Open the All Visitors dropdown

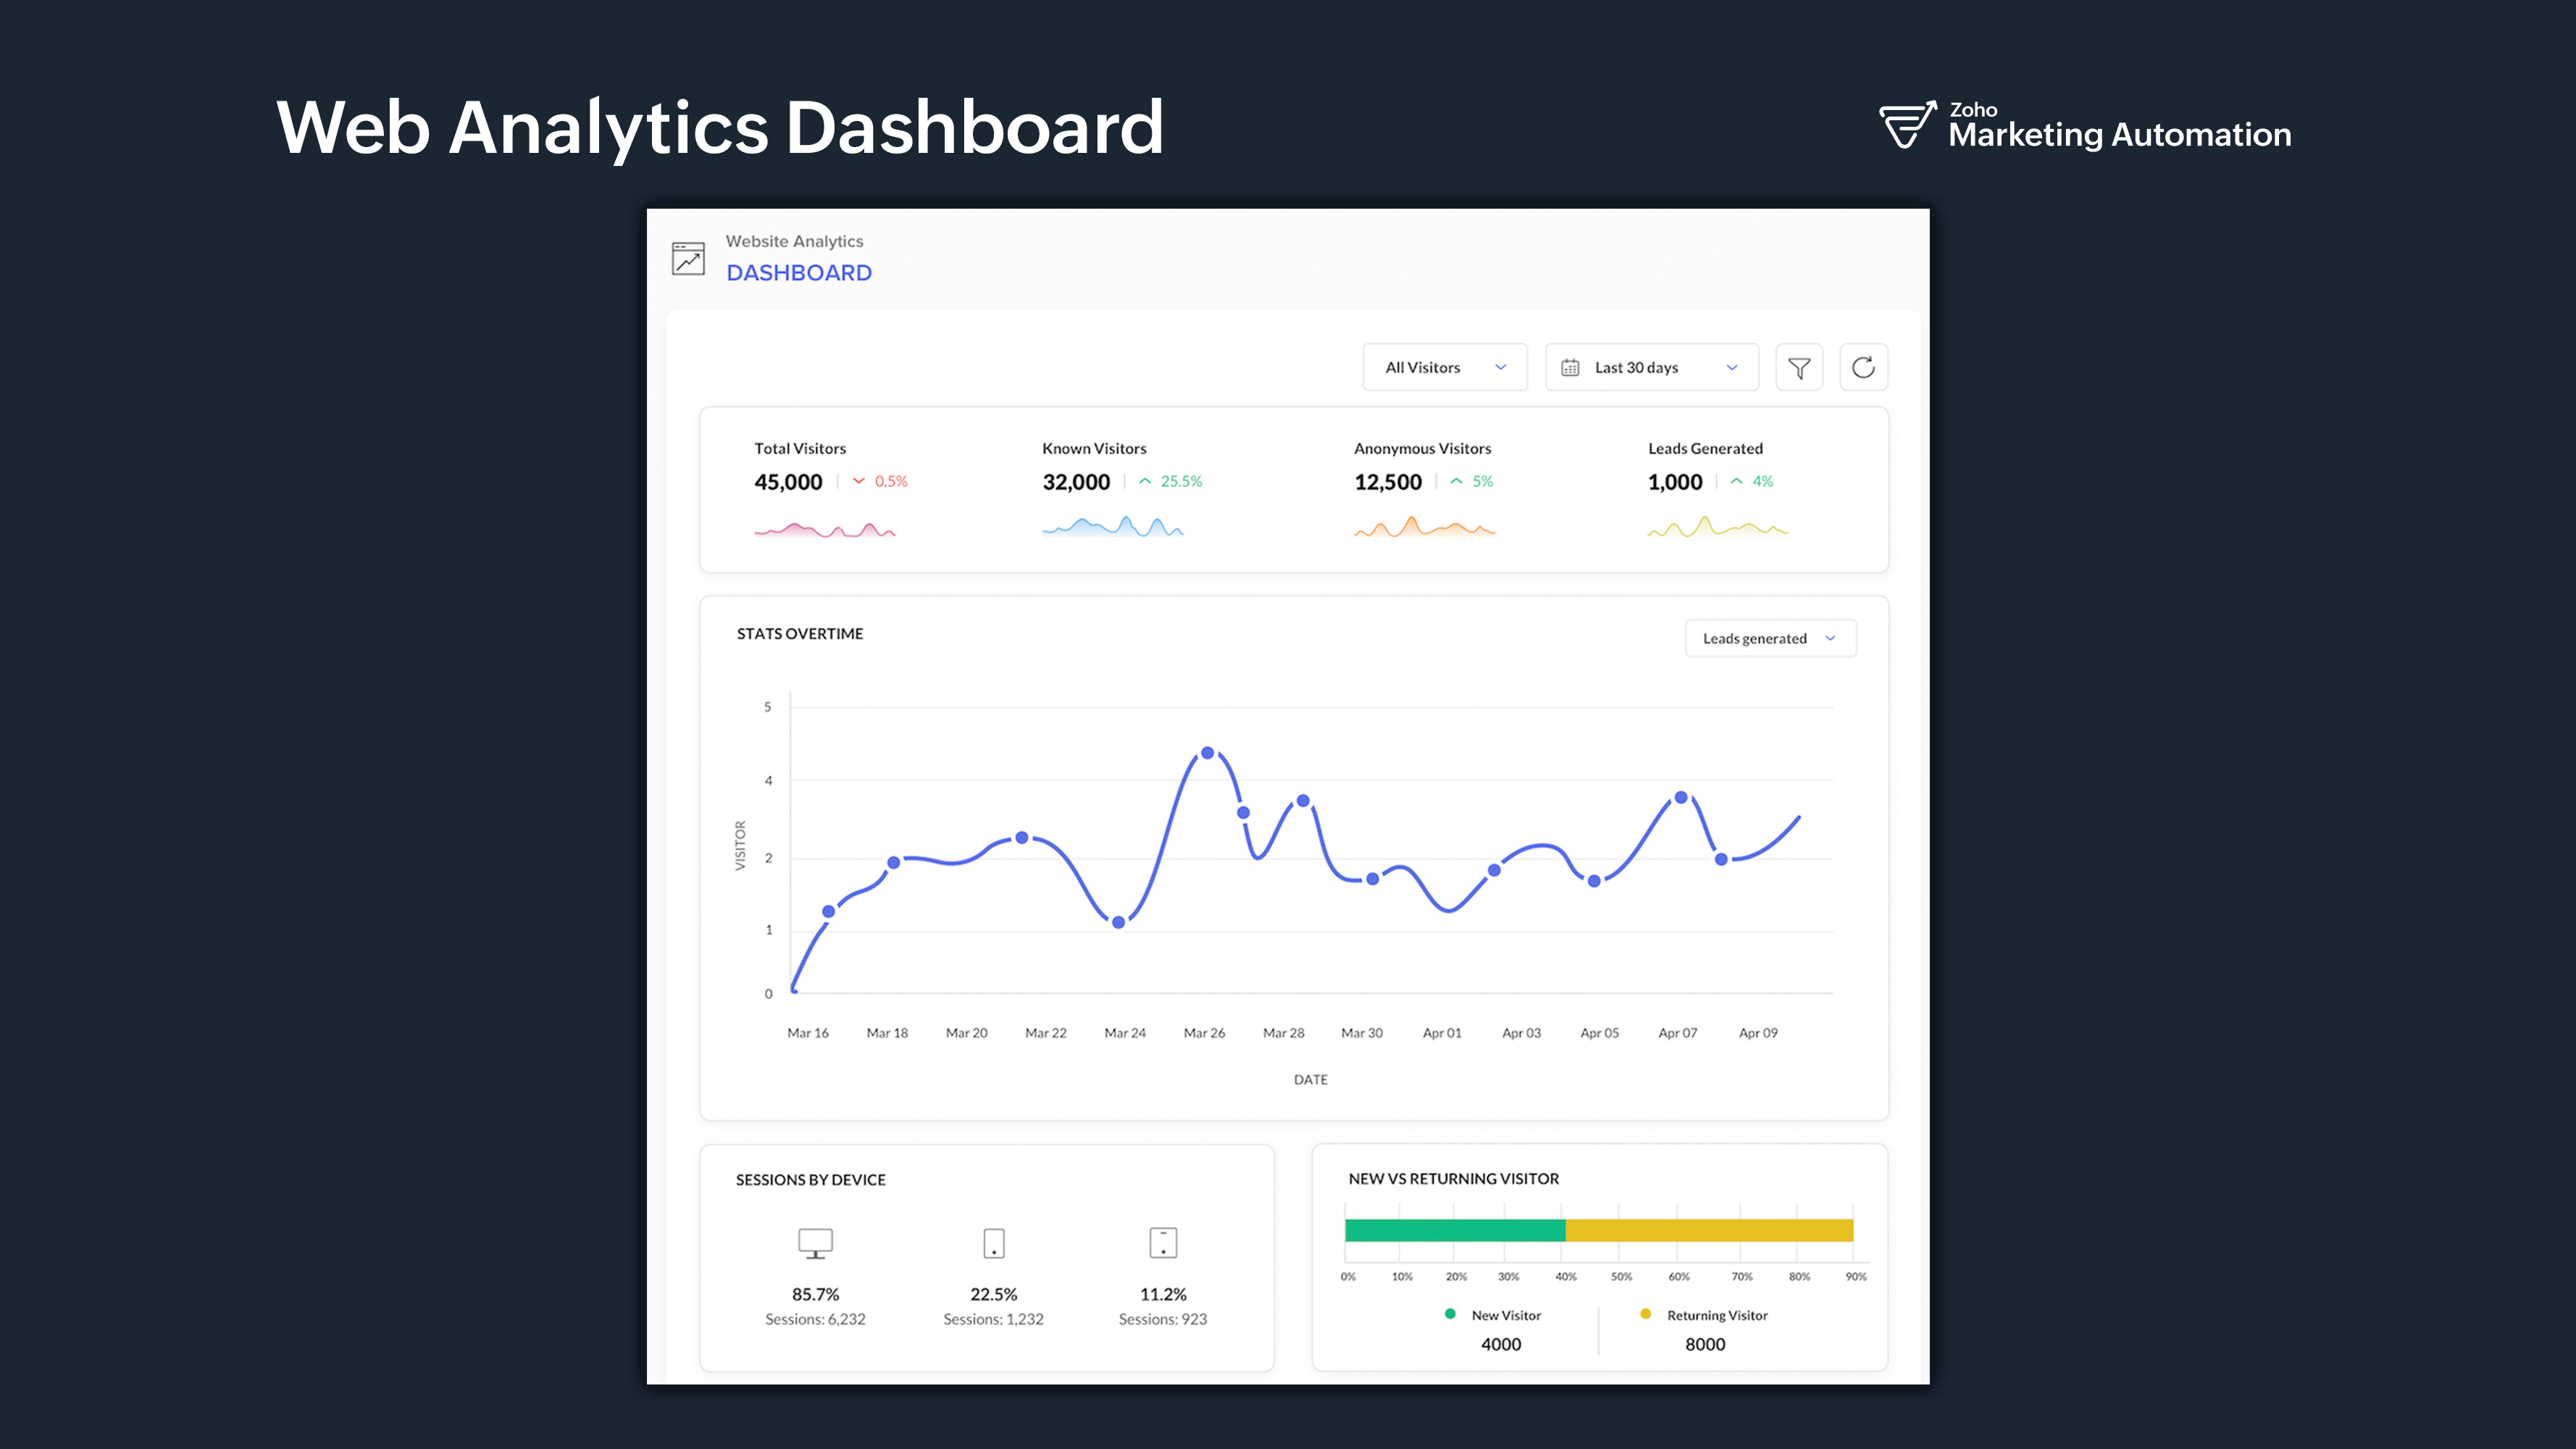1444,368
